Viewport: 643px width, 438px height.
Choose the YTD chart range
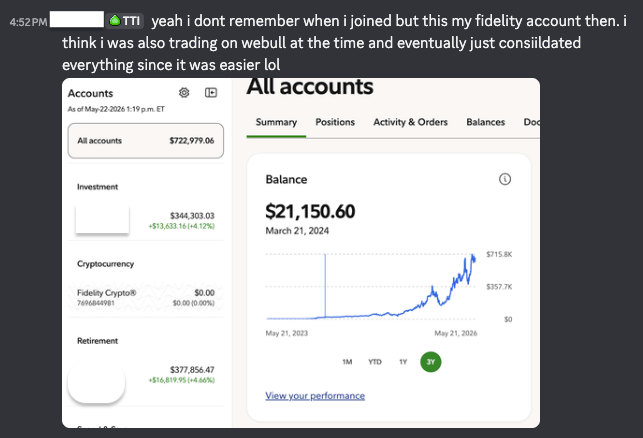tap(375, 362)
